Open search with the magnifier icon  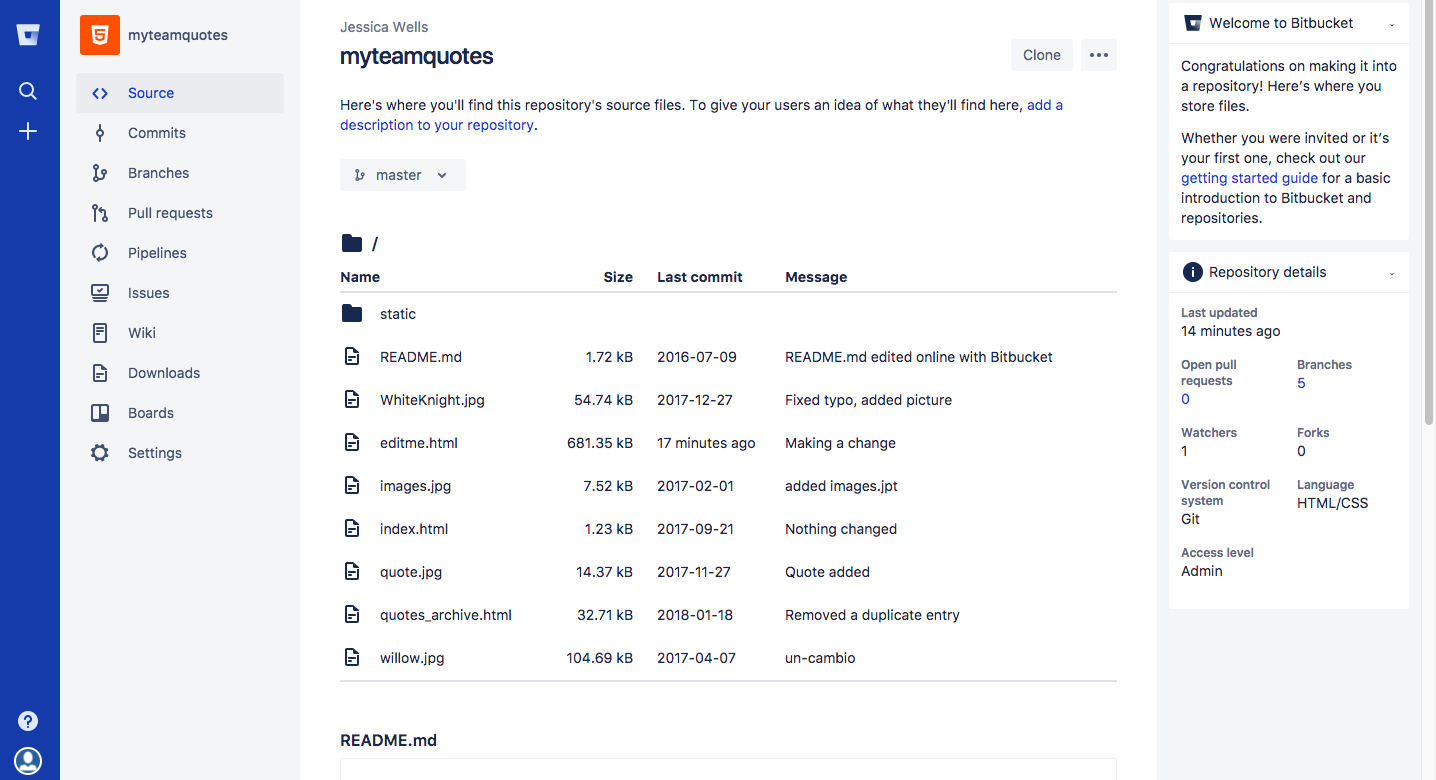[28, 91]
